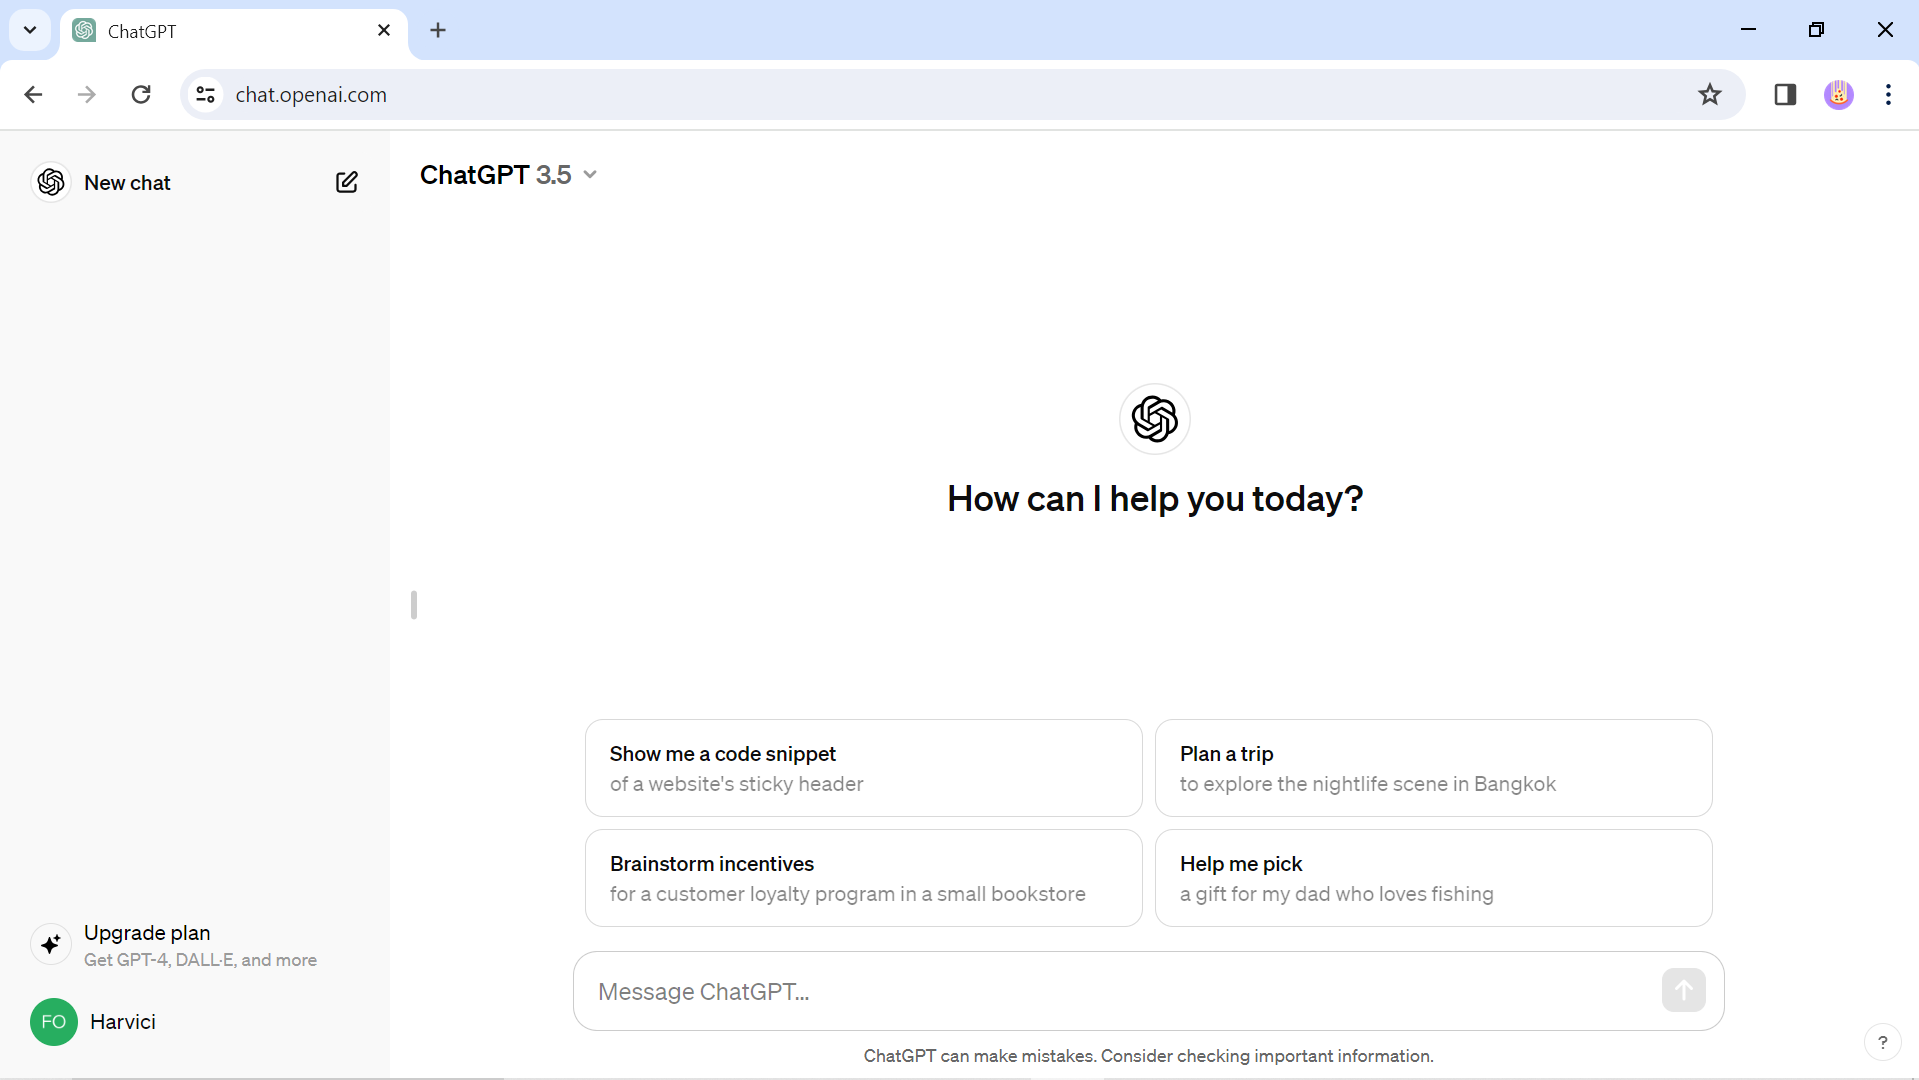Open the Chrome profile avatar

[1838, 94]
